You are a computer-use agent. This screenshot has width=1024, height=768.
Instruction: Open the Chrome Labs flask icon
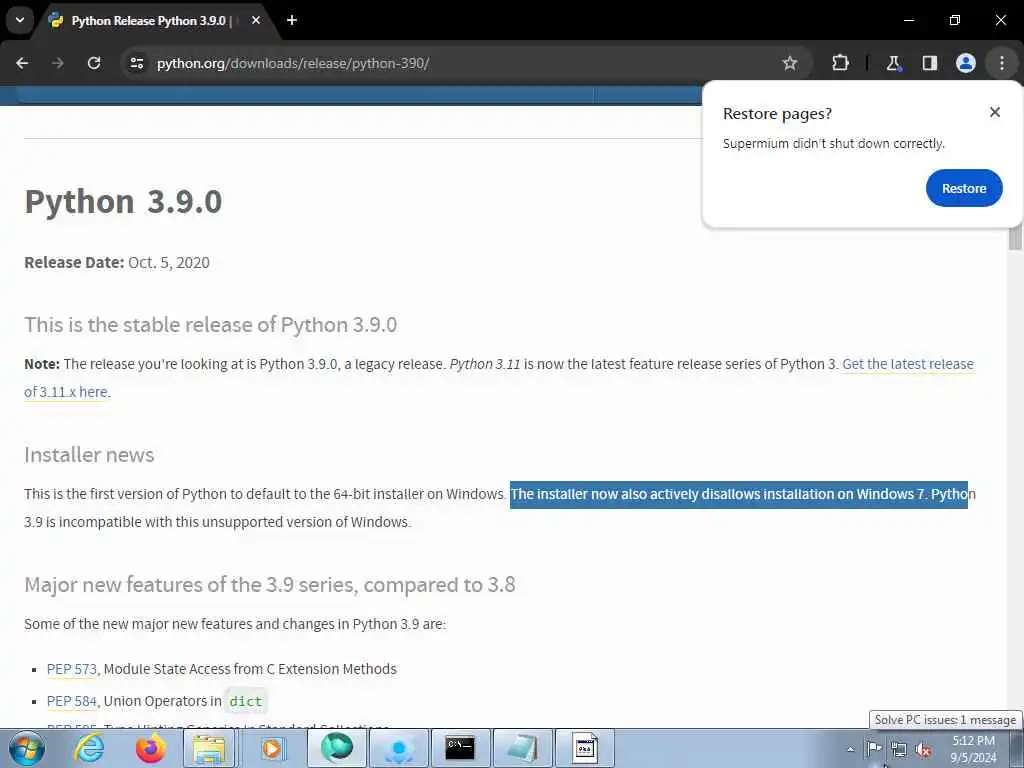(x=893, y=63)
